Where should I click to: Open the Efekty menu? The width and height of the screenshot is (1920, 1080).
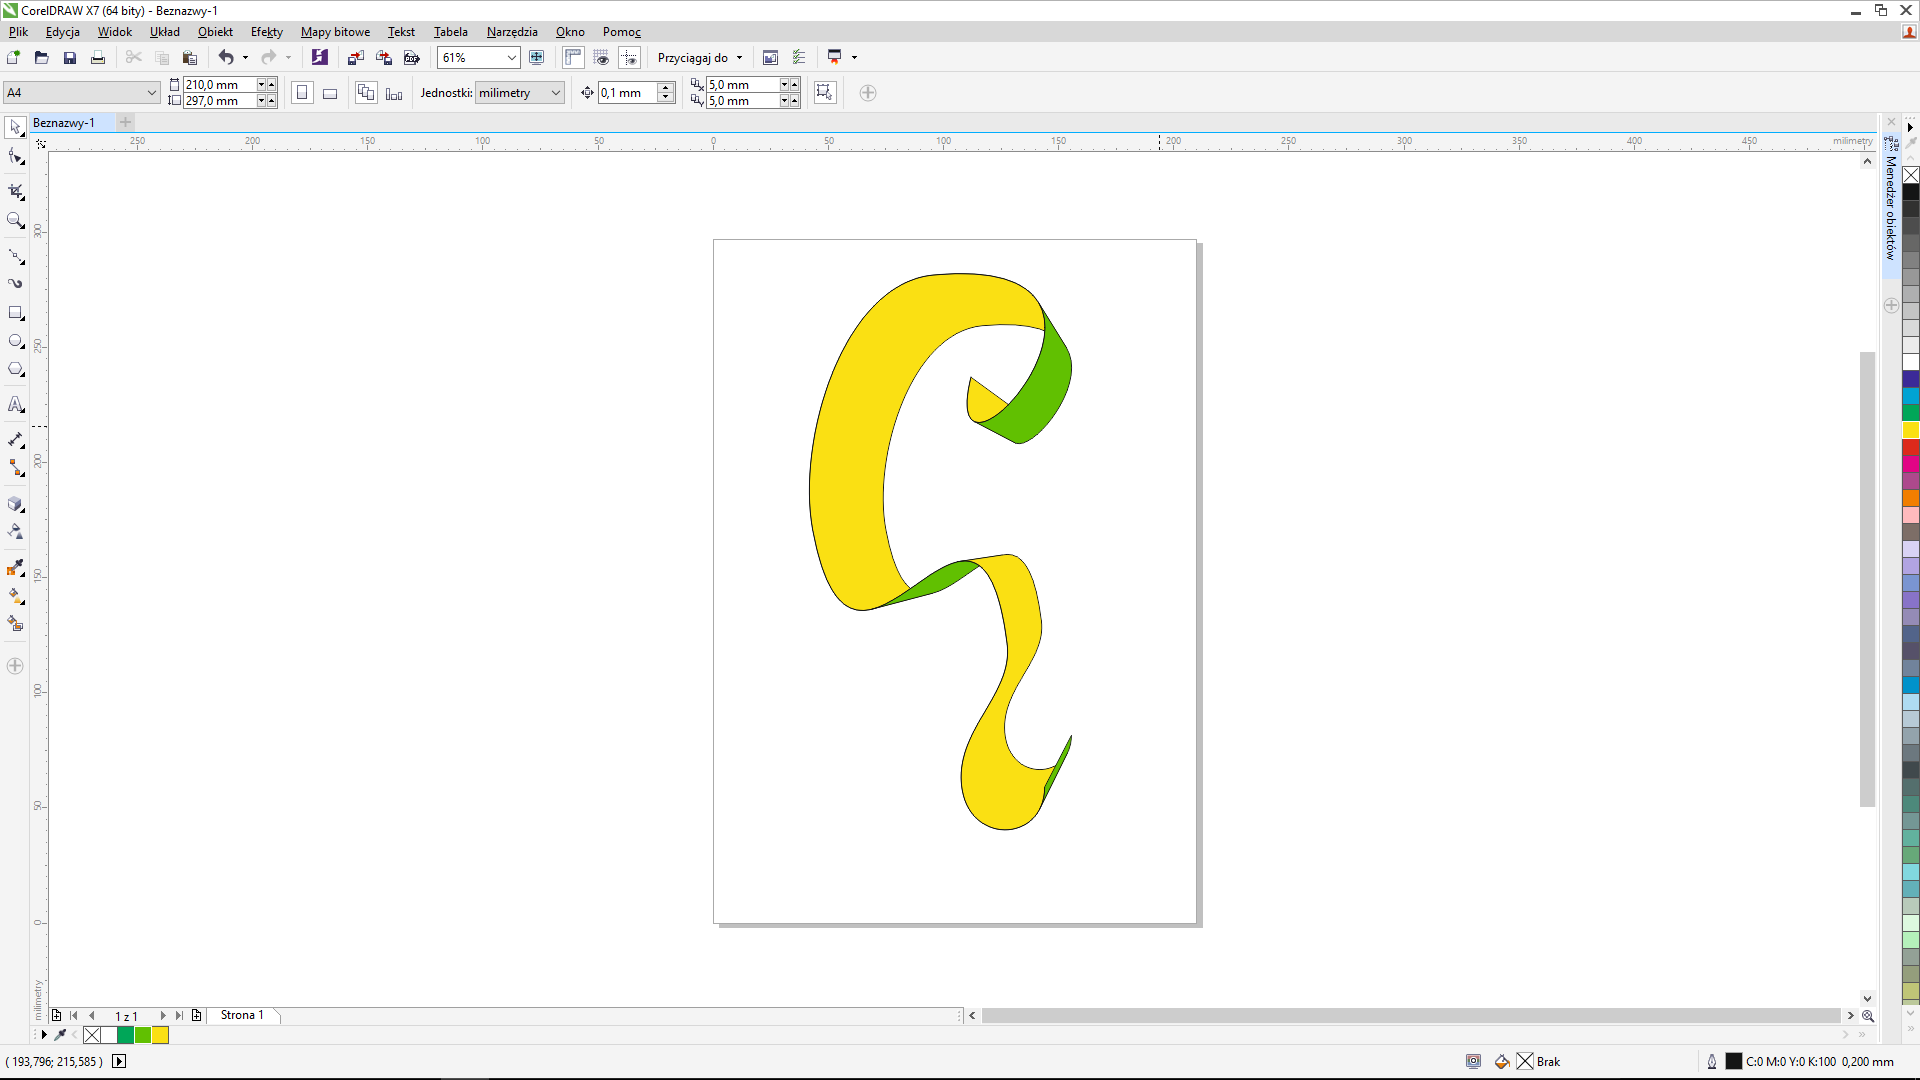[266, 32]
